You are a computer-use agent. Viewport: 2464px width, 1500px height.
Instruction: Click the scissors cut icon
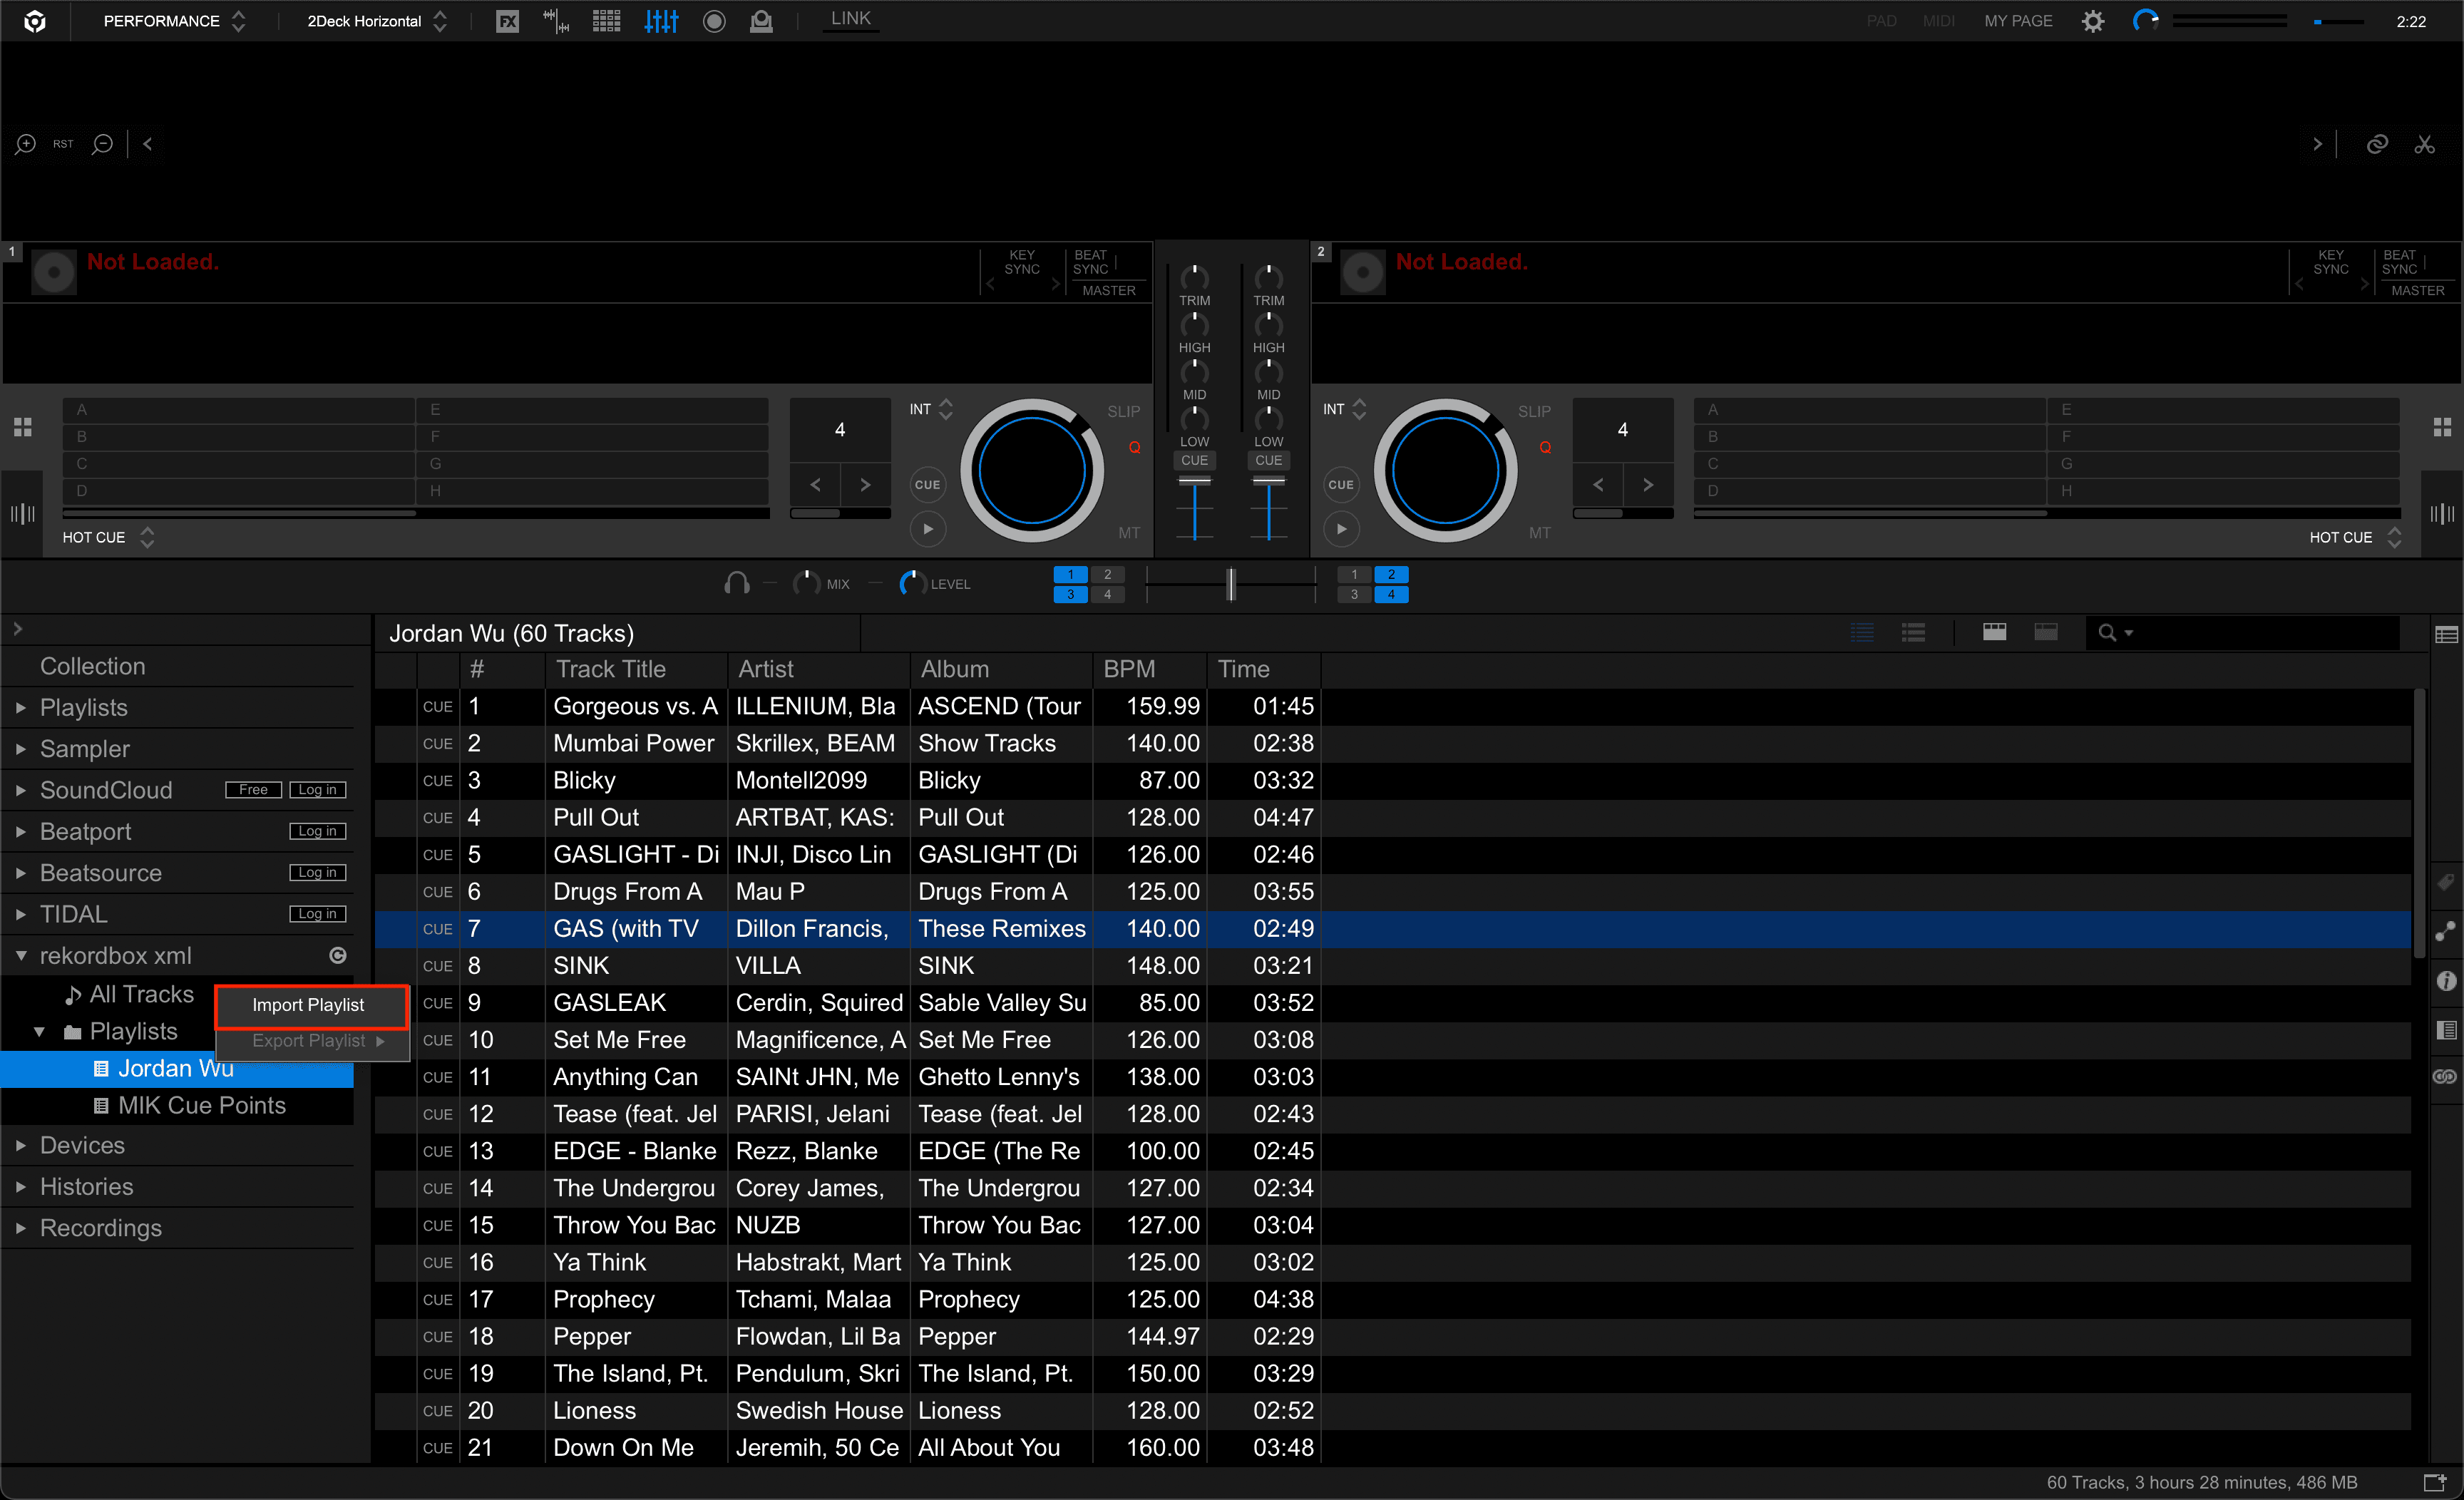click(x=2425, y=144)
